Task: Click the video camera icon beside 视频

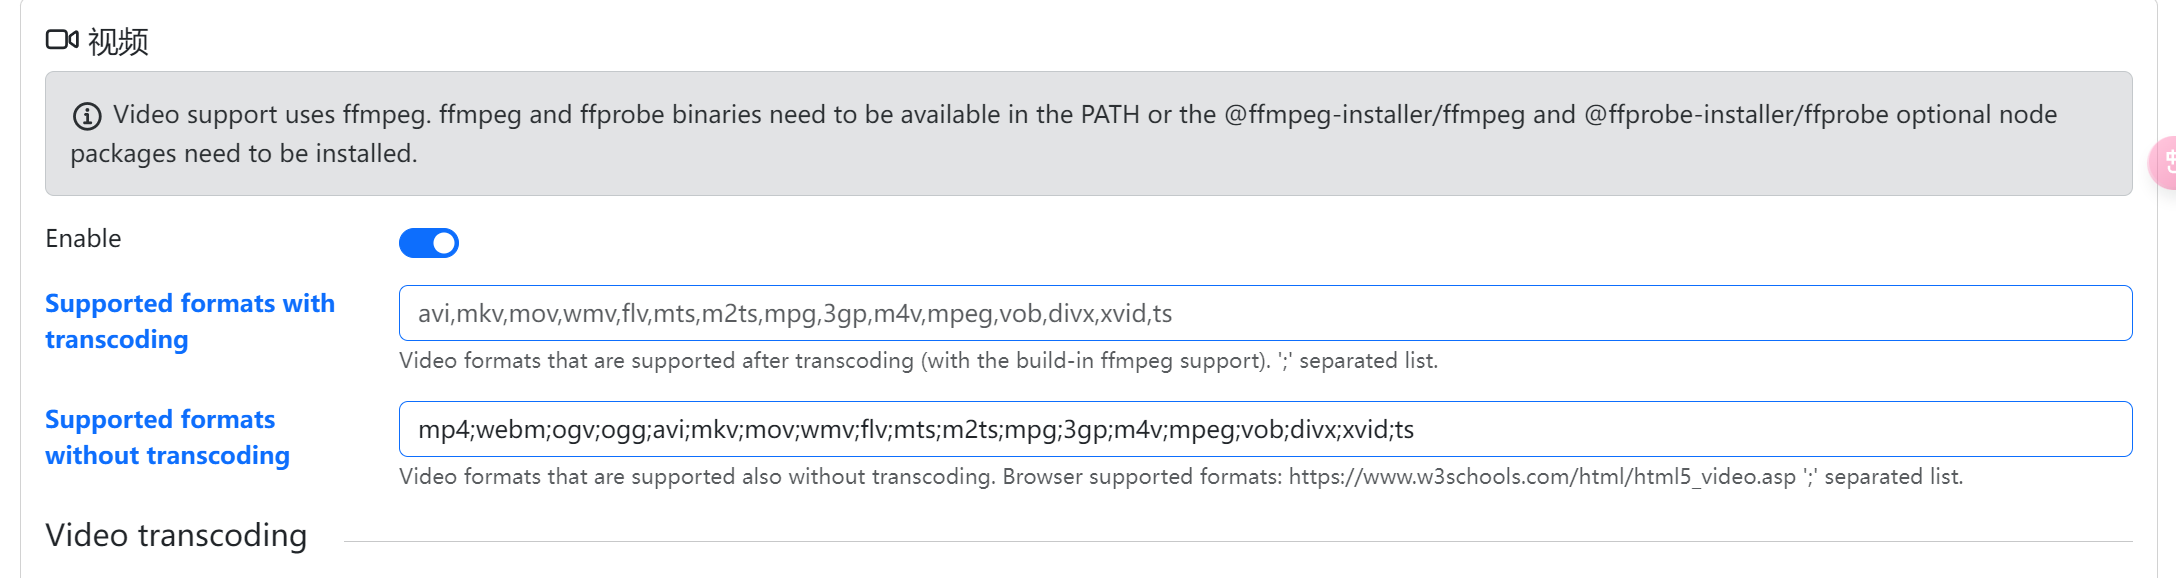Action: click(x=62, y=40)
